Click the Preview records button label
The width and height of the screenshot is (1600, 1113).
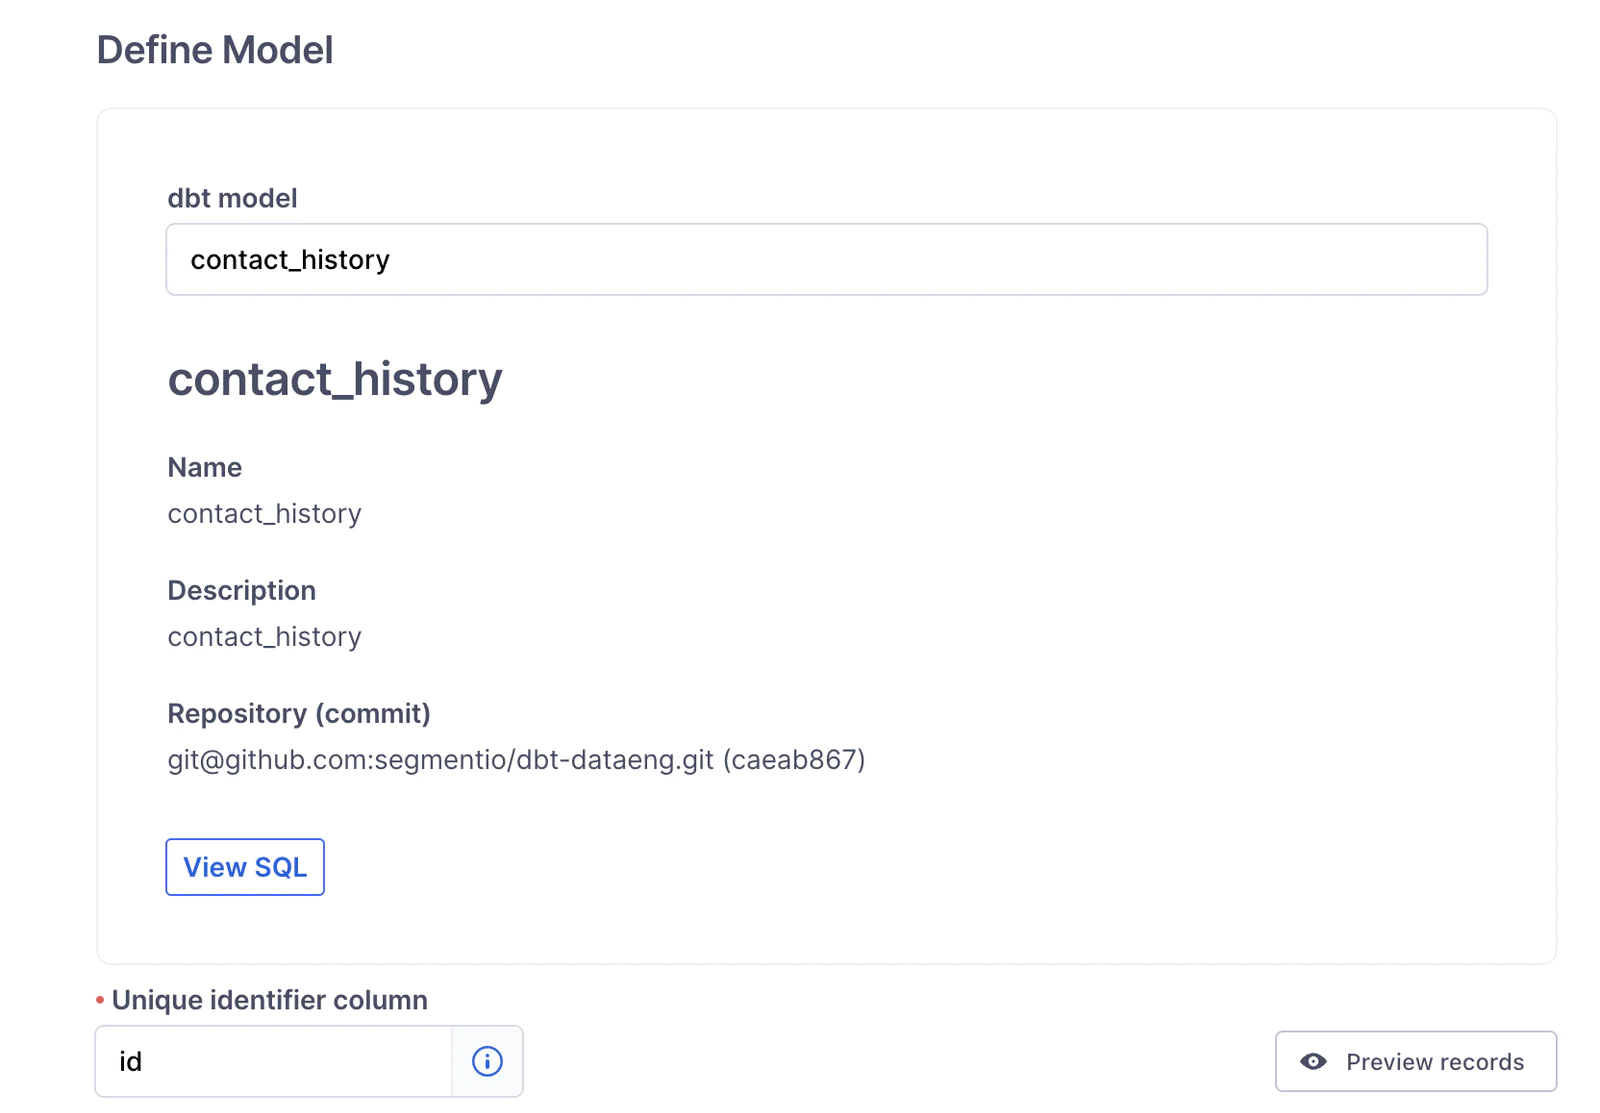(x=1435, y=1061)
